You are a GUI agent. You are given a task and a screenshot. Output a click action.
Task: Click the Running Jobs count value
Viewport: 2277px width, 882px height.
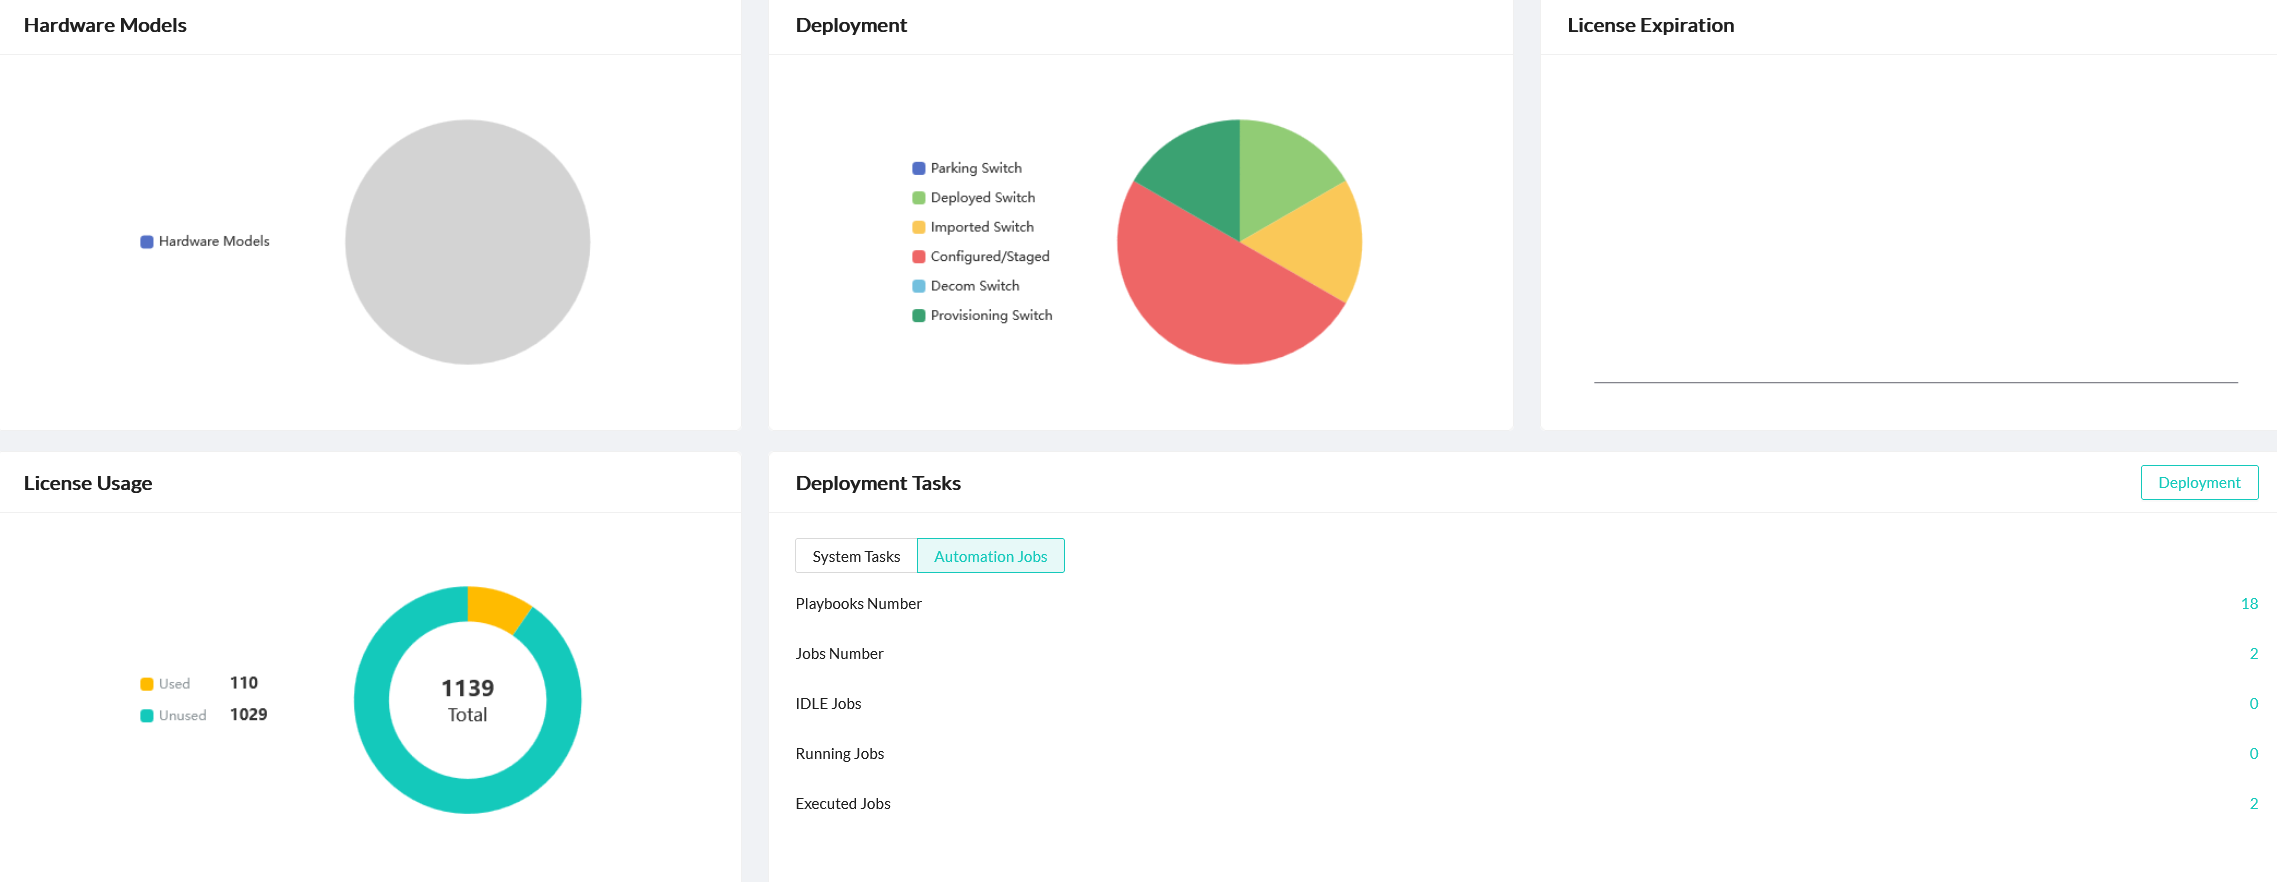click(2253, 754)
